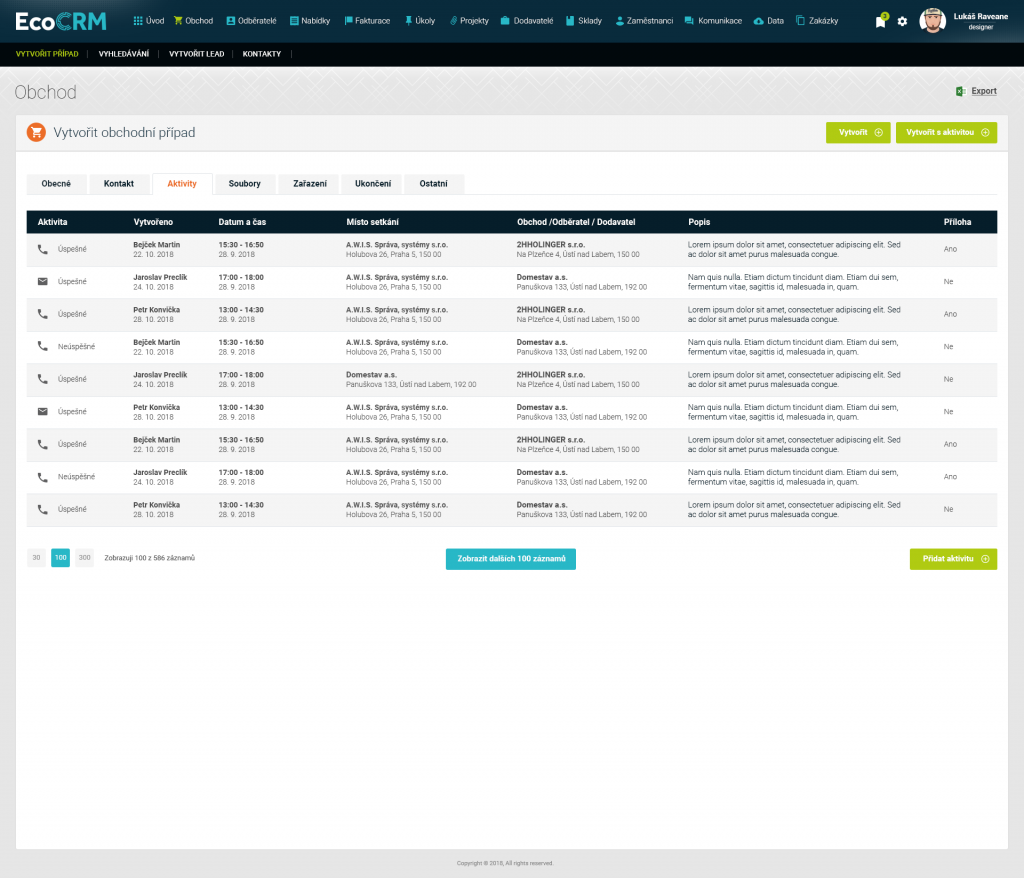The image size is (1024, 878).
Task: Click the phone icon in the first row
Action: (42, 249)
